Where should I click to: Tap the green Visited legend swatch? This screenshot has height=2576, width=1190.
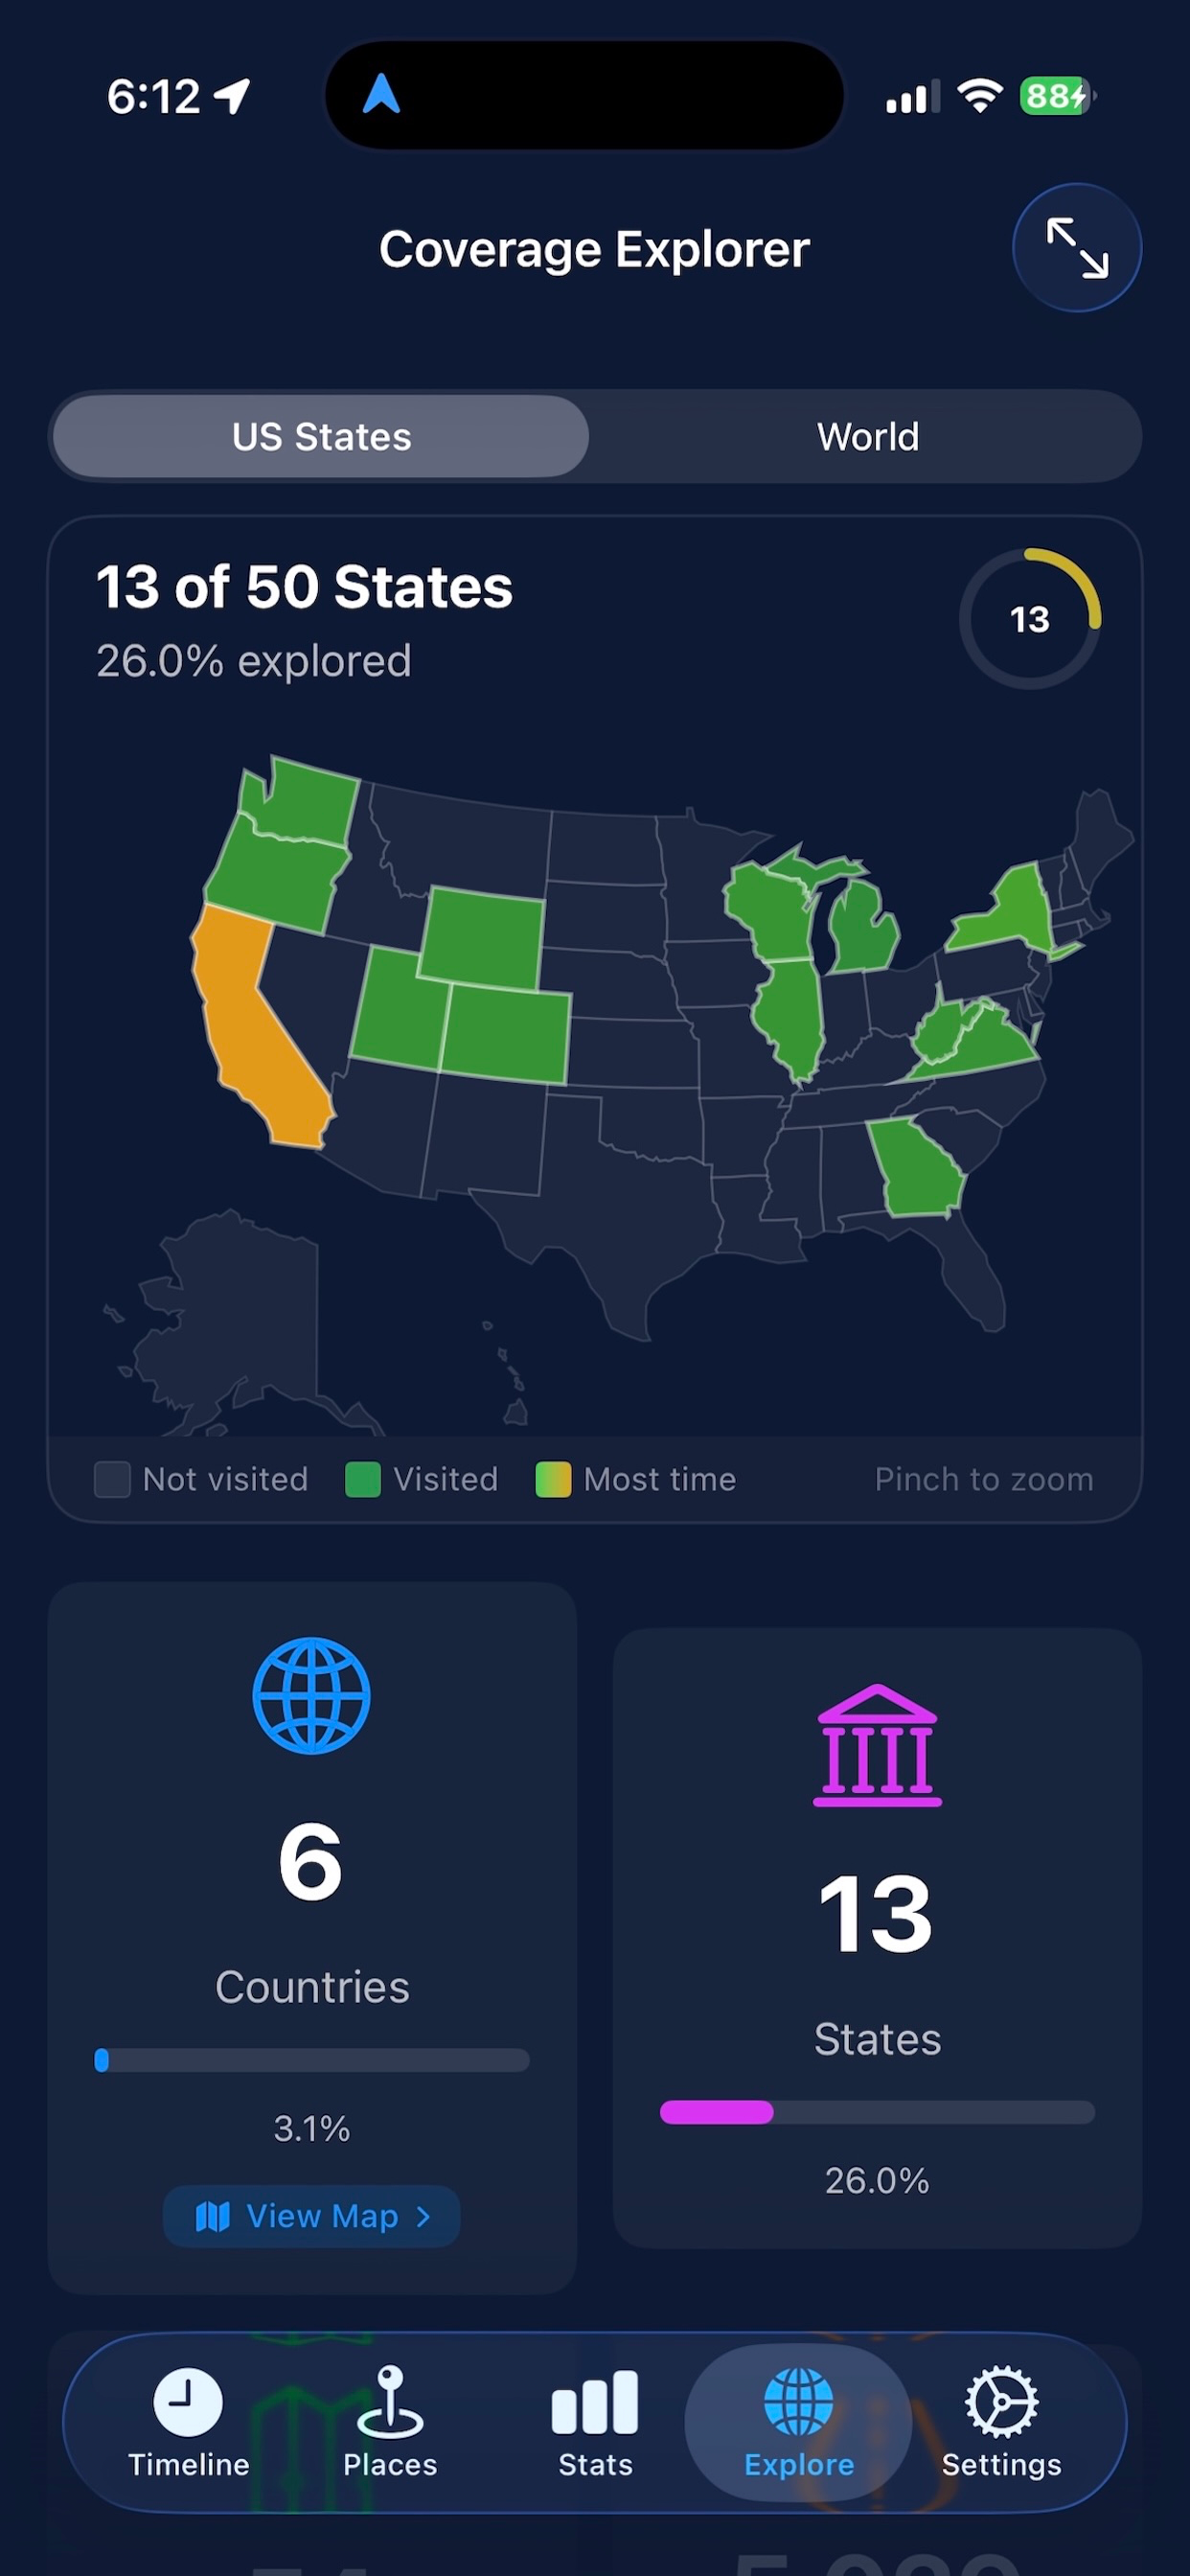pos(362,1480)
